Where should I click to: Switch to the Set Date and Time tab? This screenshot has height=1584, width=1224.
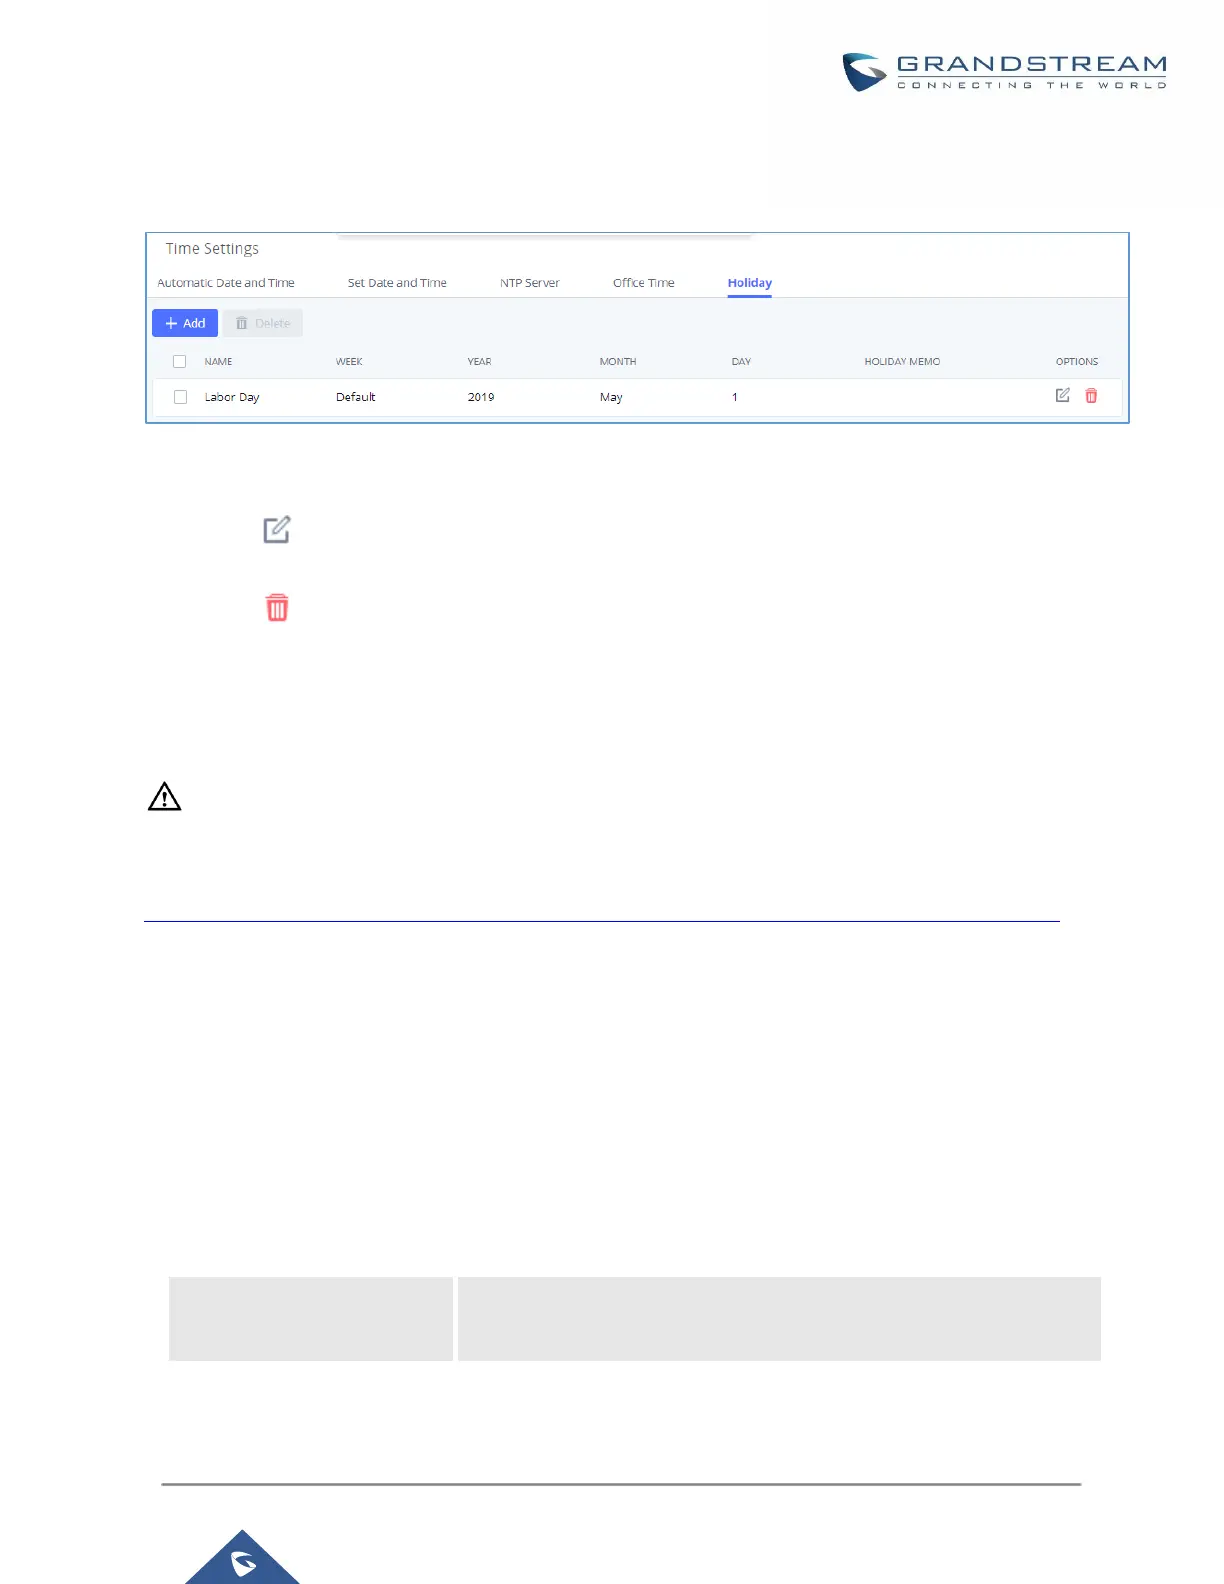397,283
